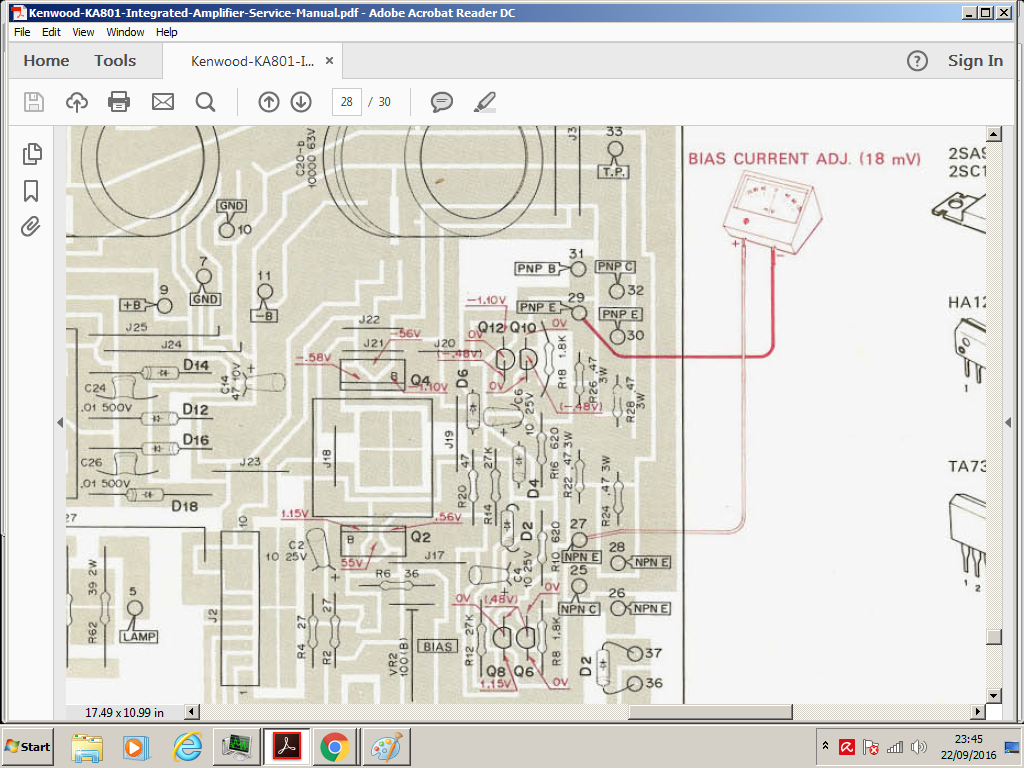Go to next page arrow
1024x768 pixels.
click(x=301, y=102)
